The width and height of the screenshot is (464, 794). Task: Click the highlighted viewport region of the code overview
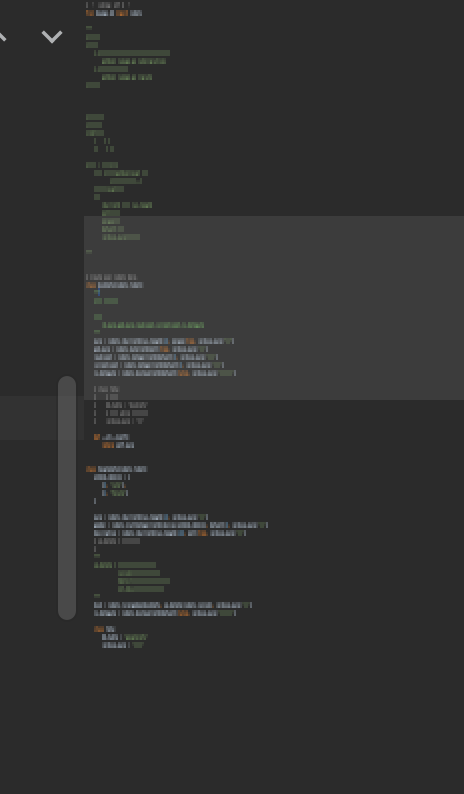pyautogui.click(x=274, y=308)
